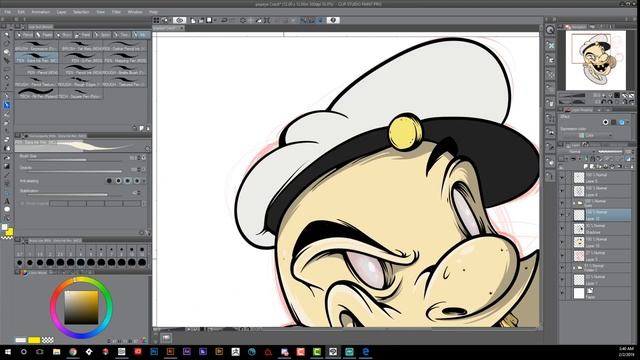Select the rectangle selection marquee tool

pyautogui.click(x=7, y=69)
